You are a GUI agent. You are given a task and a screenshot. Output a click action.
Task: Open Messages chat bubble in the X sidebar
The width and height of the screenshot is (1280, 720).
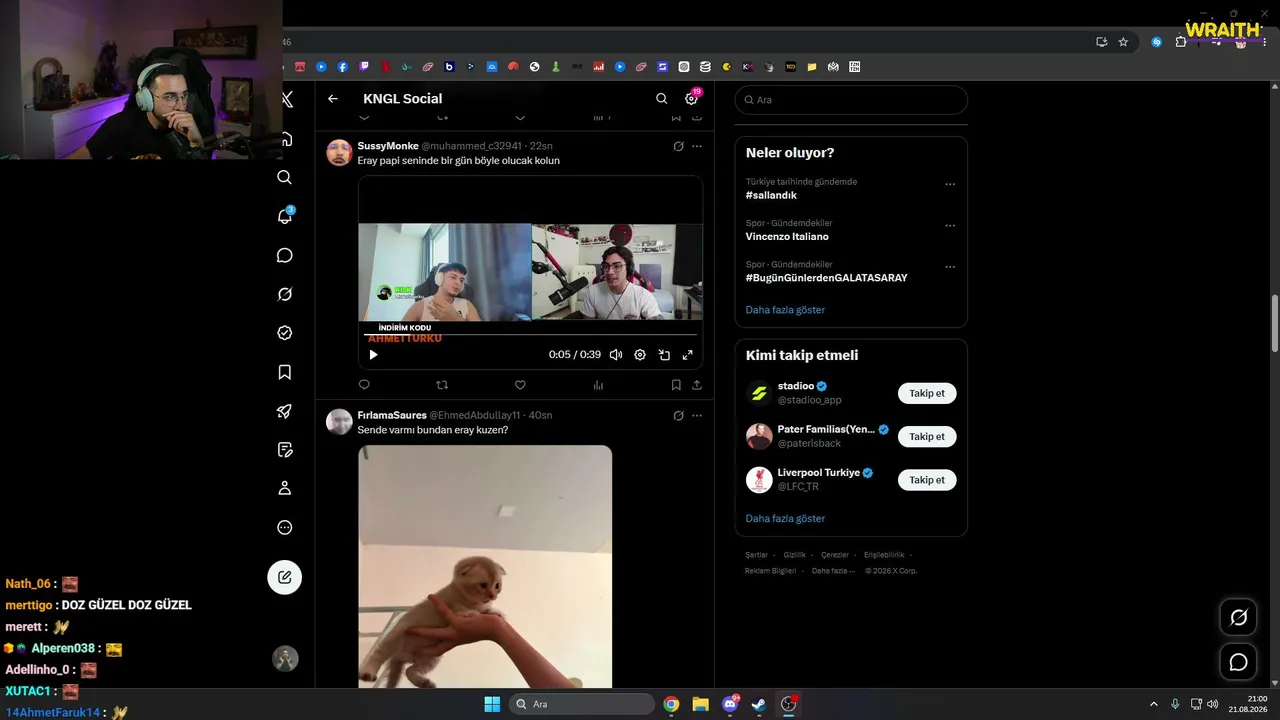click(285, 256)
